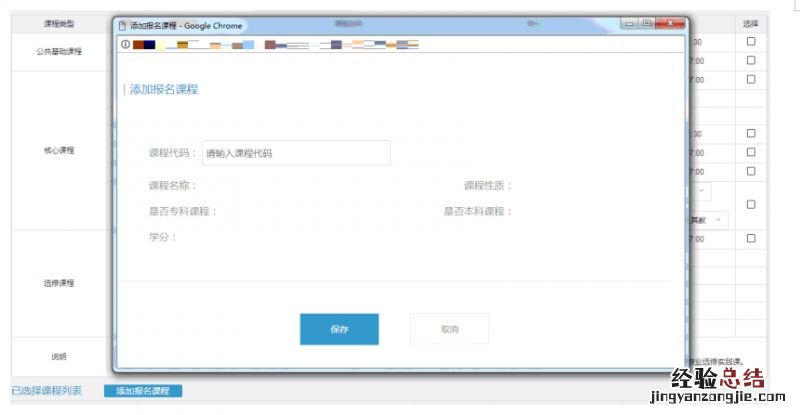Tick the third checkbox in the 核心课程 rows
800x415 pixels.
click(751, 171)
